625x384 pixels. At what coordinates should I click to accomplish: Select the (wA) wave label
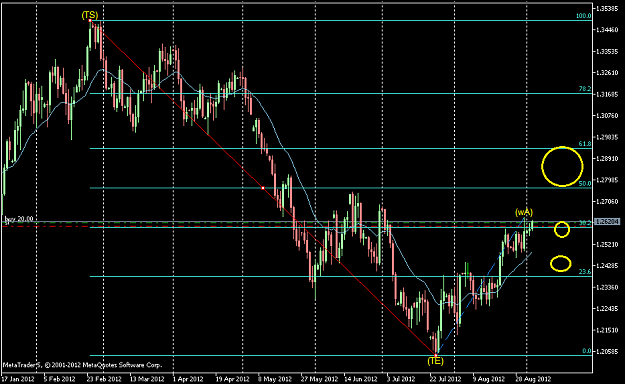coord(524,212)
